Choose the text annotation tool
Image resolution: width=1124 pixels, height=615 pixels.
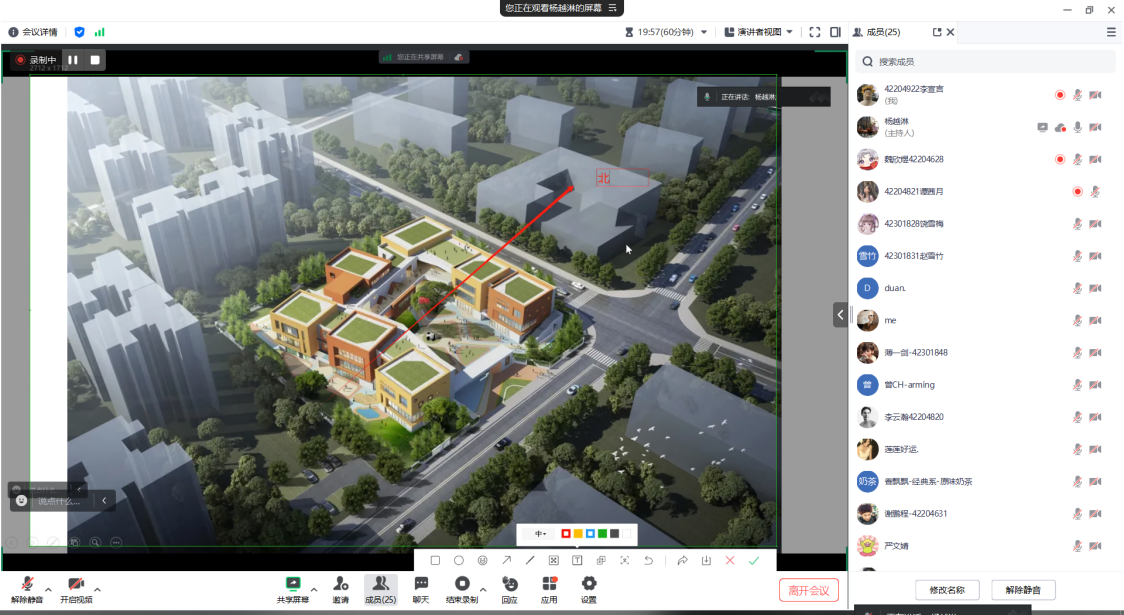tap(577, 561)
